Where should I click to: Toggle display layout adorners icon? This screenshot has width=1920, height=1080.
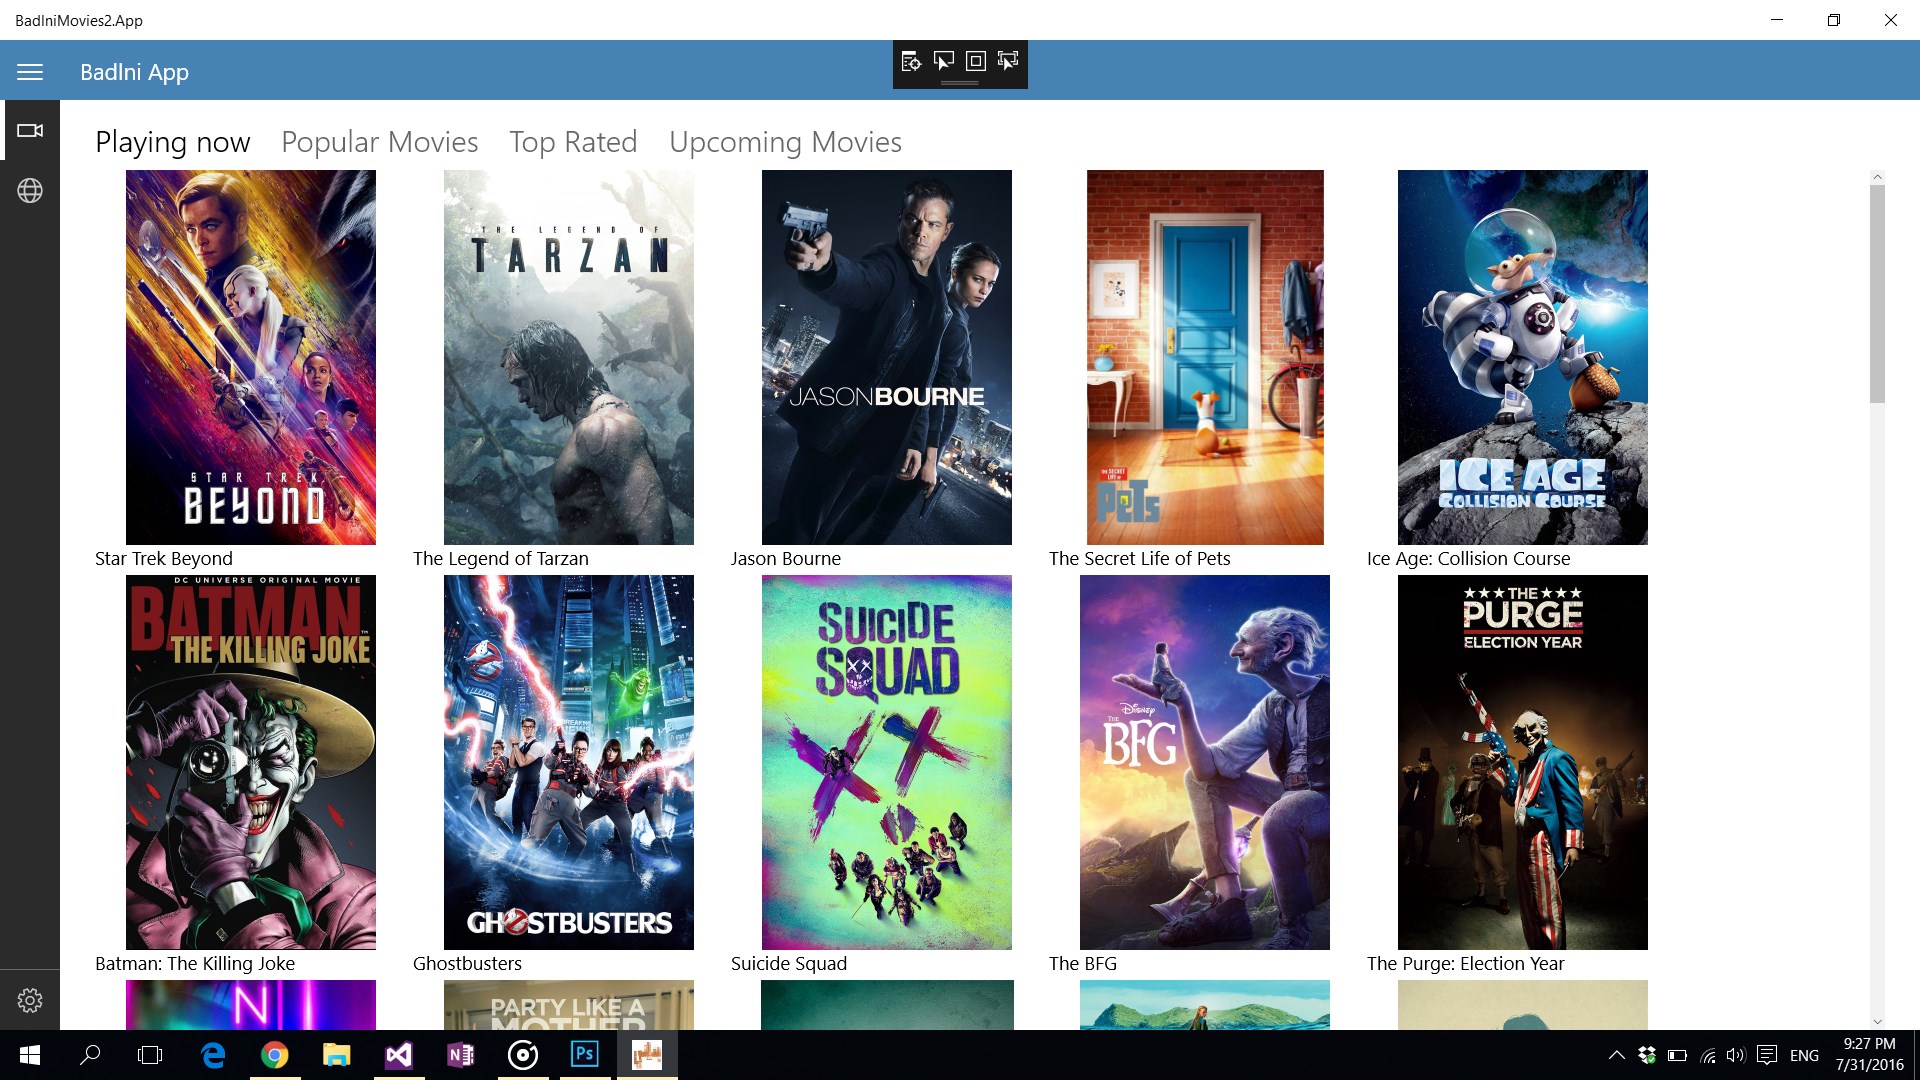click(x=976, y=62)
